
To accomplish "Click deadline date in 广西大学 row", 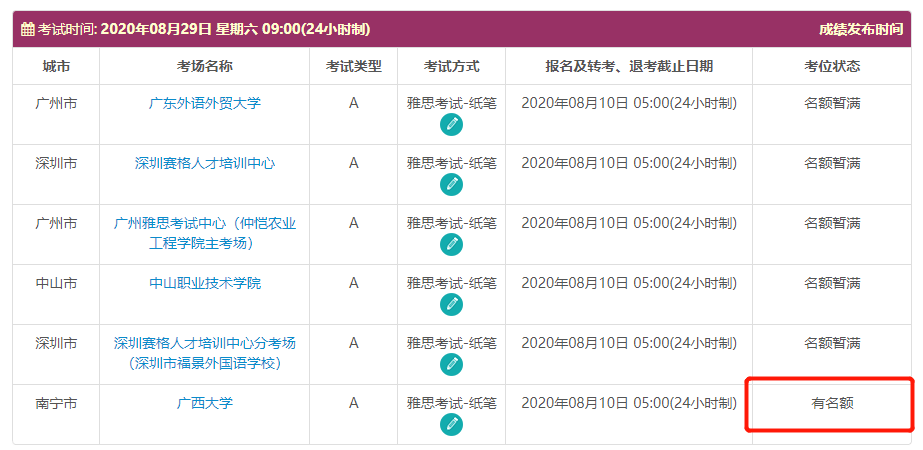I will (629, 403).
